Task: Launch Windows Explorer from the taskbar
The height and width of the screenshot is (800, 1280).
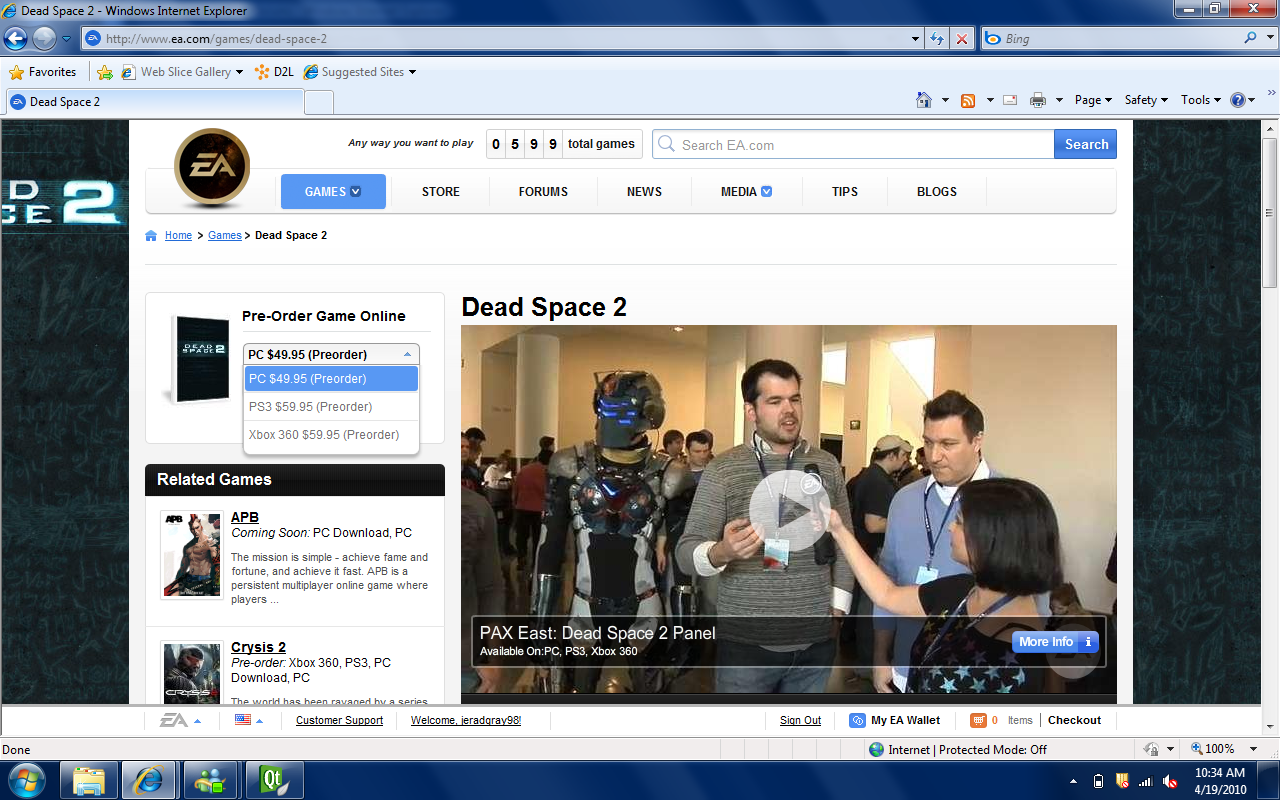Action: click(x=89, y=780)
